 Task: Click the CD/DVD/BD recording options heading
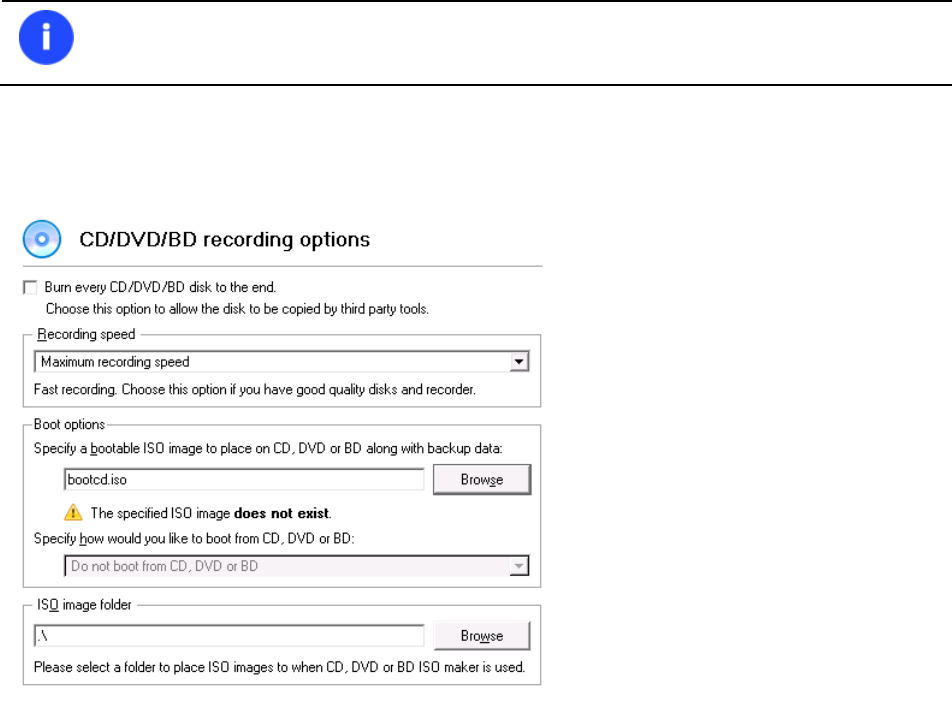(x=225, y=239)
